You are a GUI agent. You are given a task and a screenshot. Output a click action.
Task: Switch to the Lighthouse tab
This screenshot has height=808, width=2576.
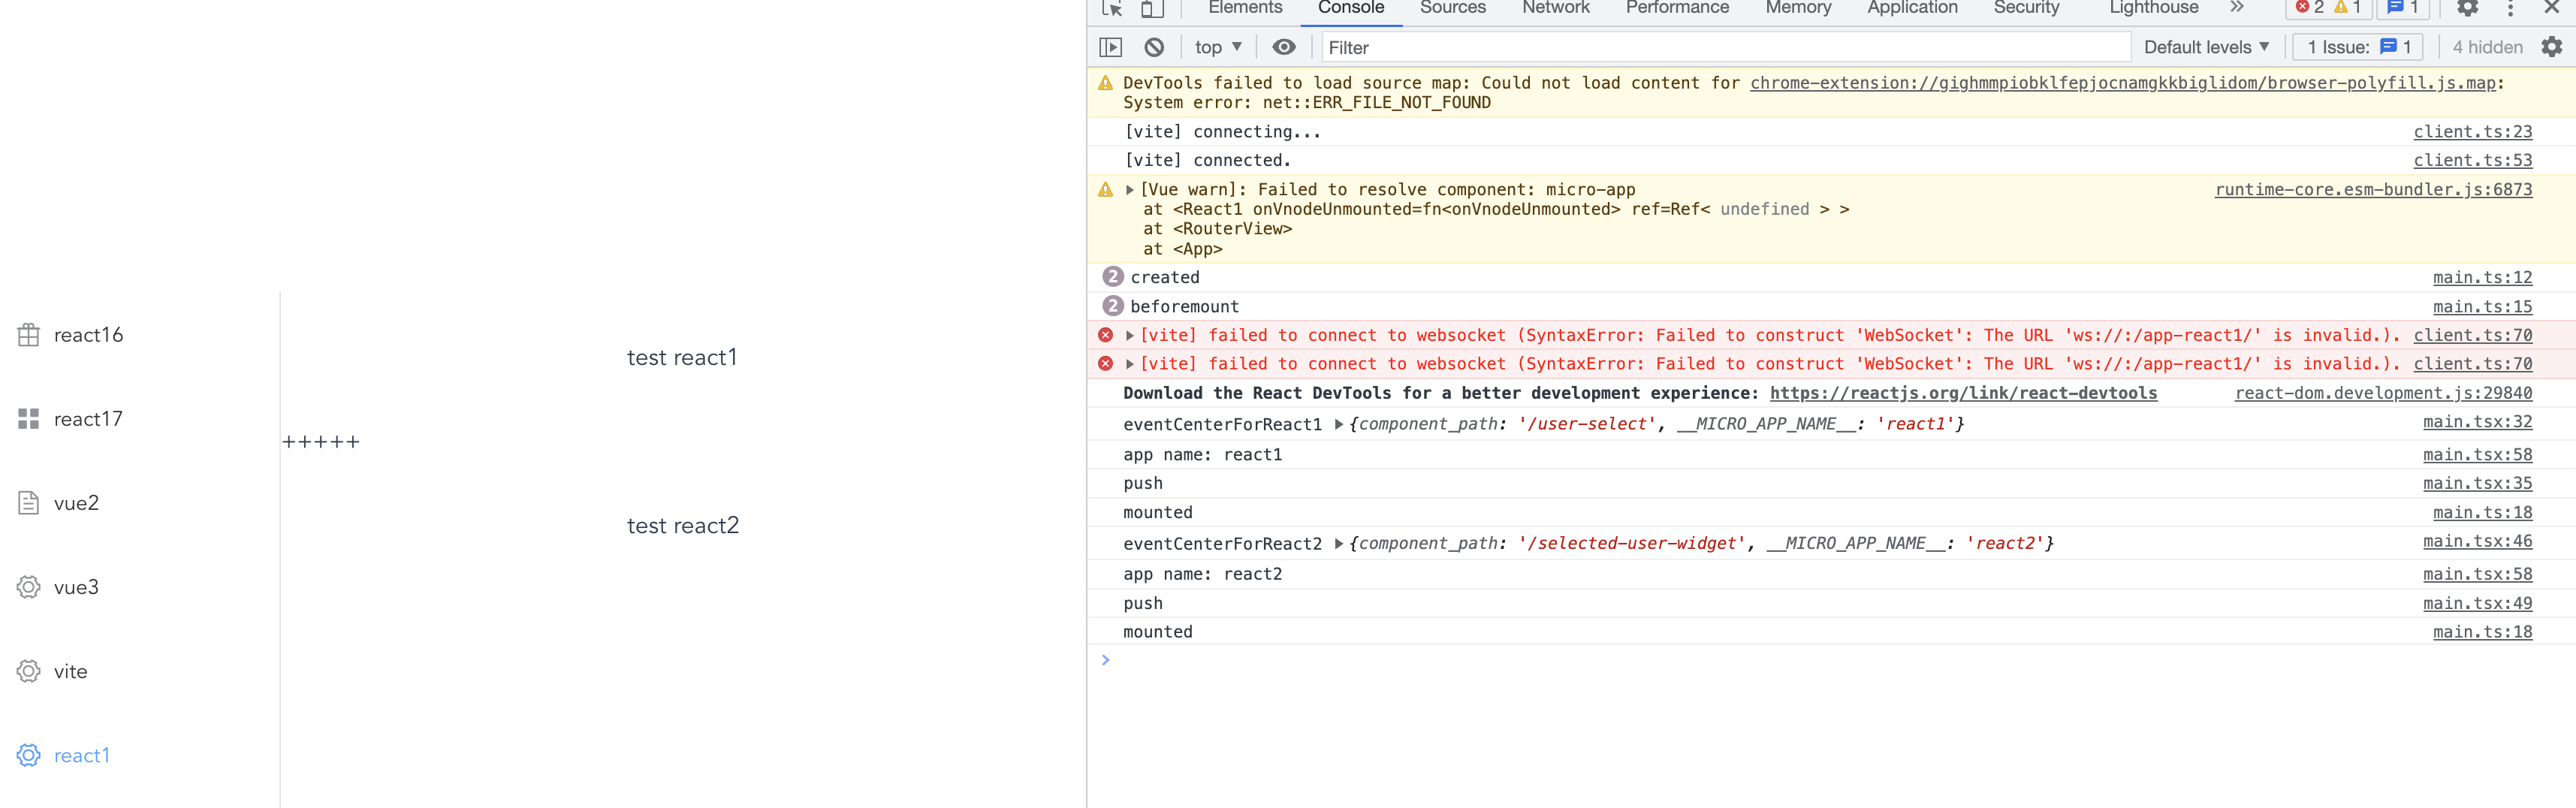point(2153,8)
